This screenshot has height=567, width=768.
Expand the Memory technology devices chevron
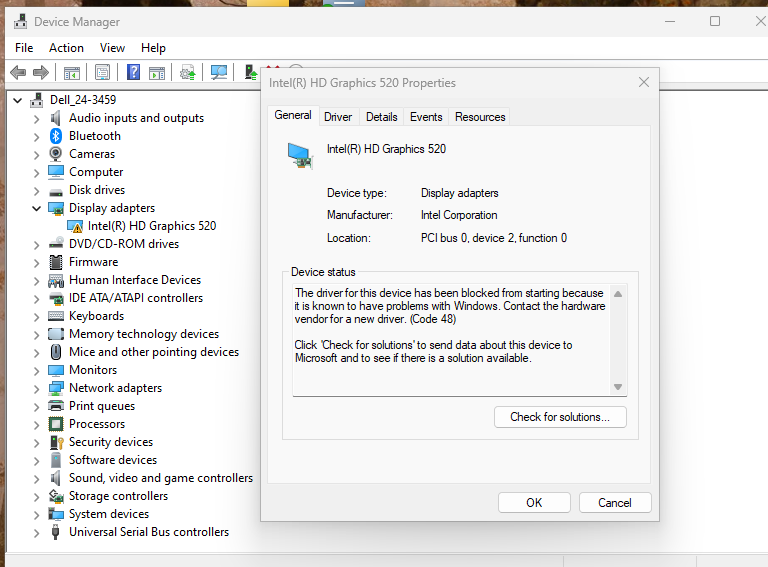36,335
